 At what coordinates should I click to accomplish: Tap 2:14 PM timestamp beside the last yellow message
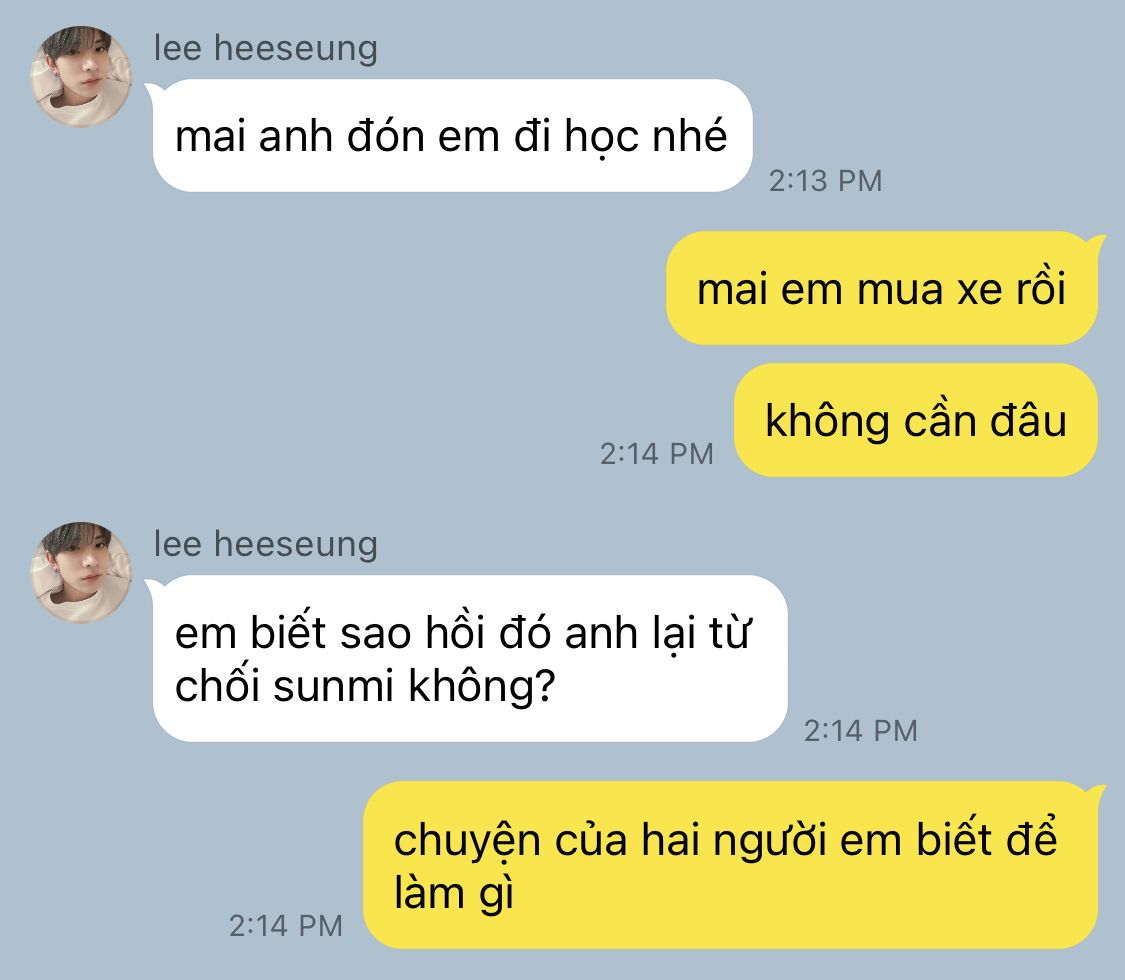tap(286, 925)
